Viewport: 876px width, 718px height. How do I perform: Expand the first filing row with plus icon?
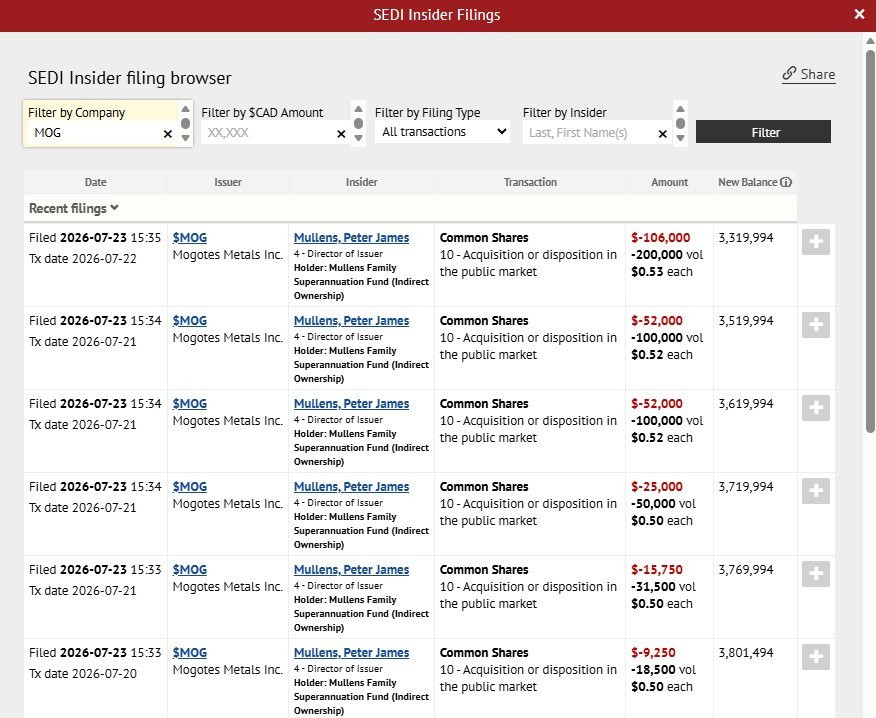(x=816, y=242)
